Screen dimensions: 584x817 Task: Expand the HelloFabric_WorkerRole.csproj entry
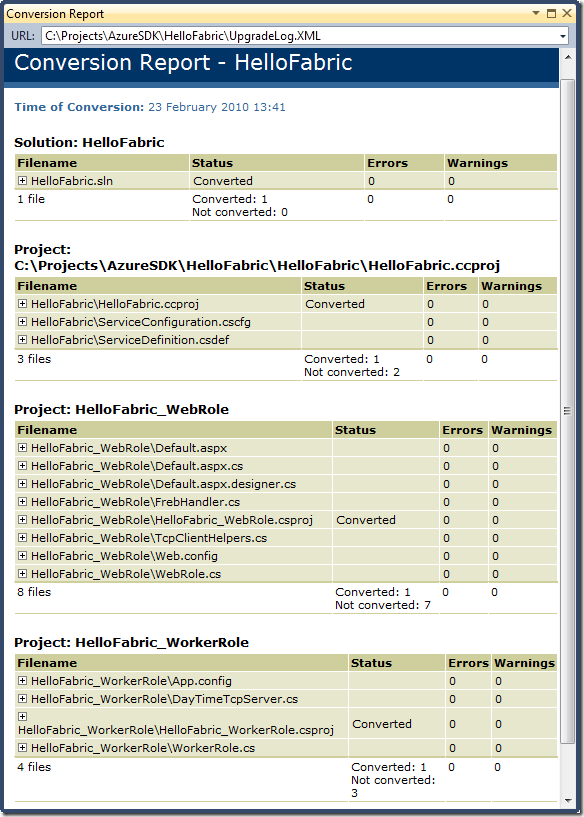pos(22,716)
